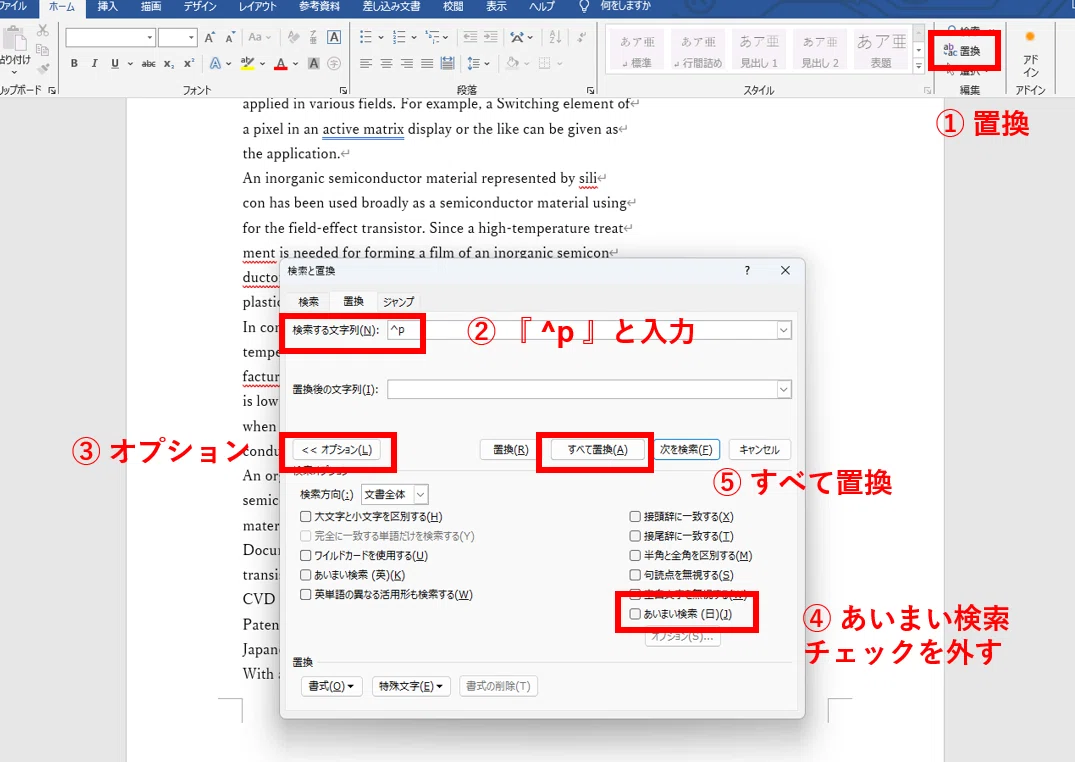1075x762 pixels.
Task: Apply strikethrough formatting
Action: tap(148, 63)
